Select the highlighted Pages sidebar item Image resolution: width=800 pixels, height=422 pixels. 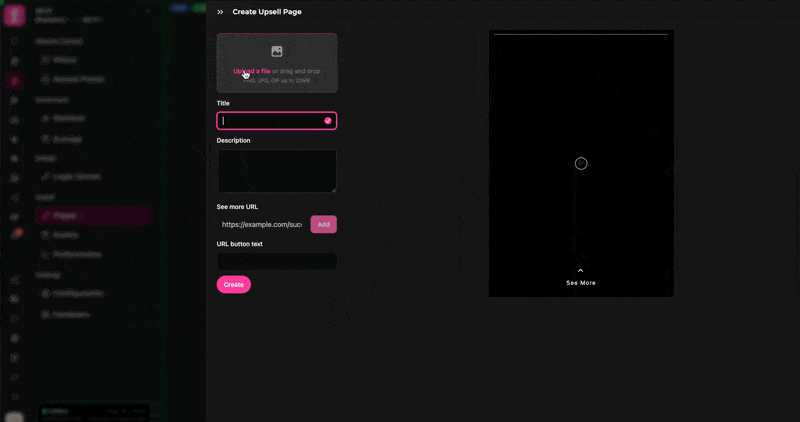(x=91, y=215)
